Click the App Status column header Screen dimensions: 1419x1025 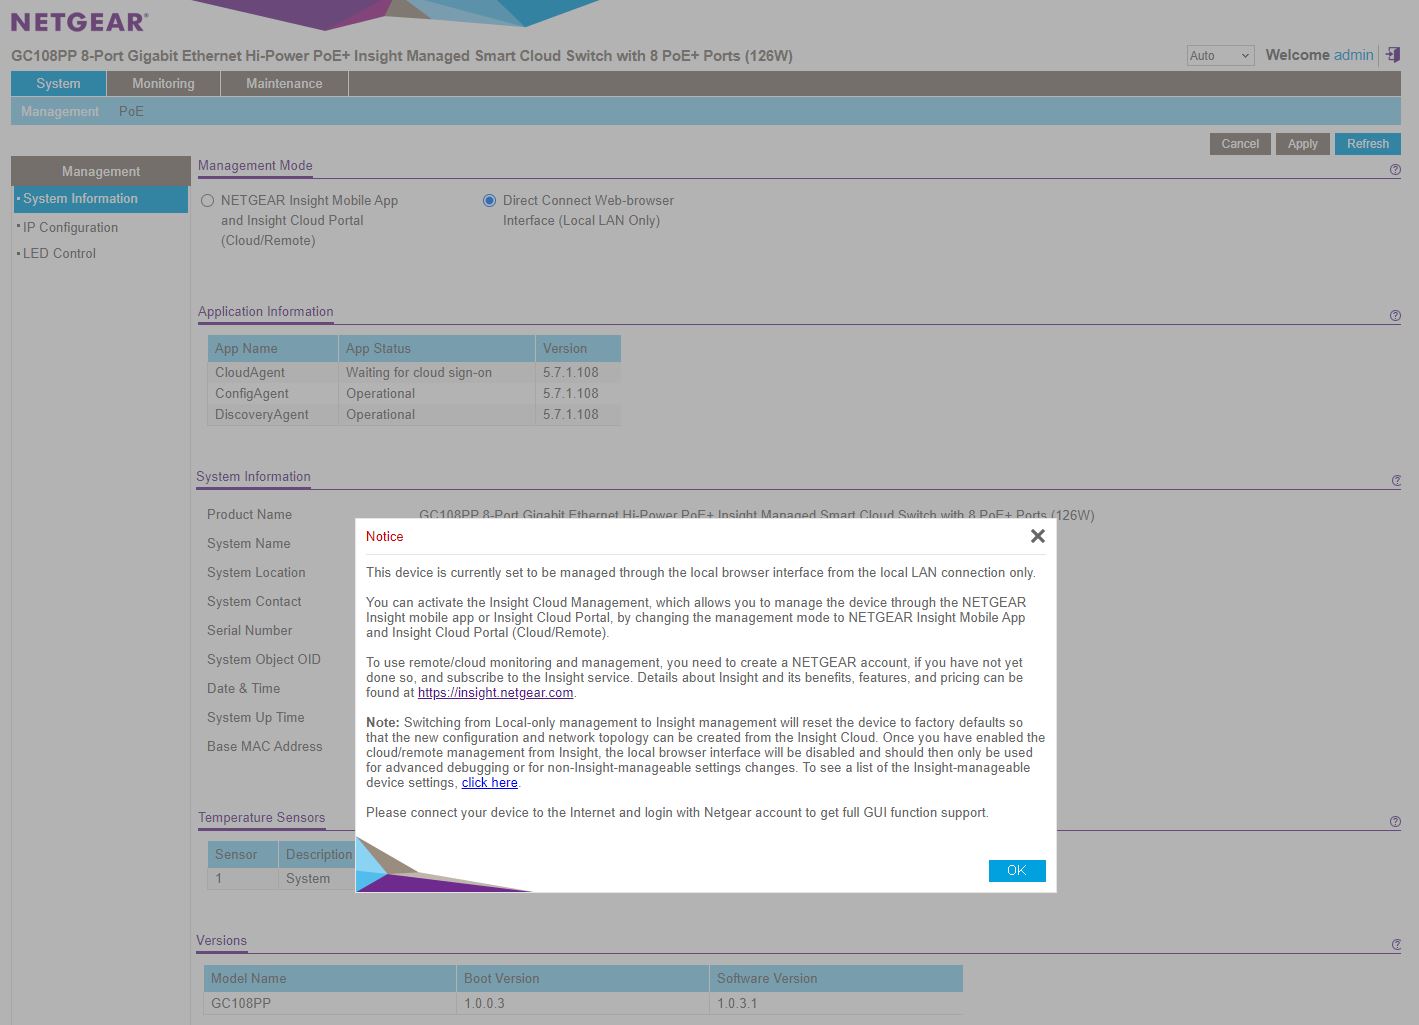(437, 348)
